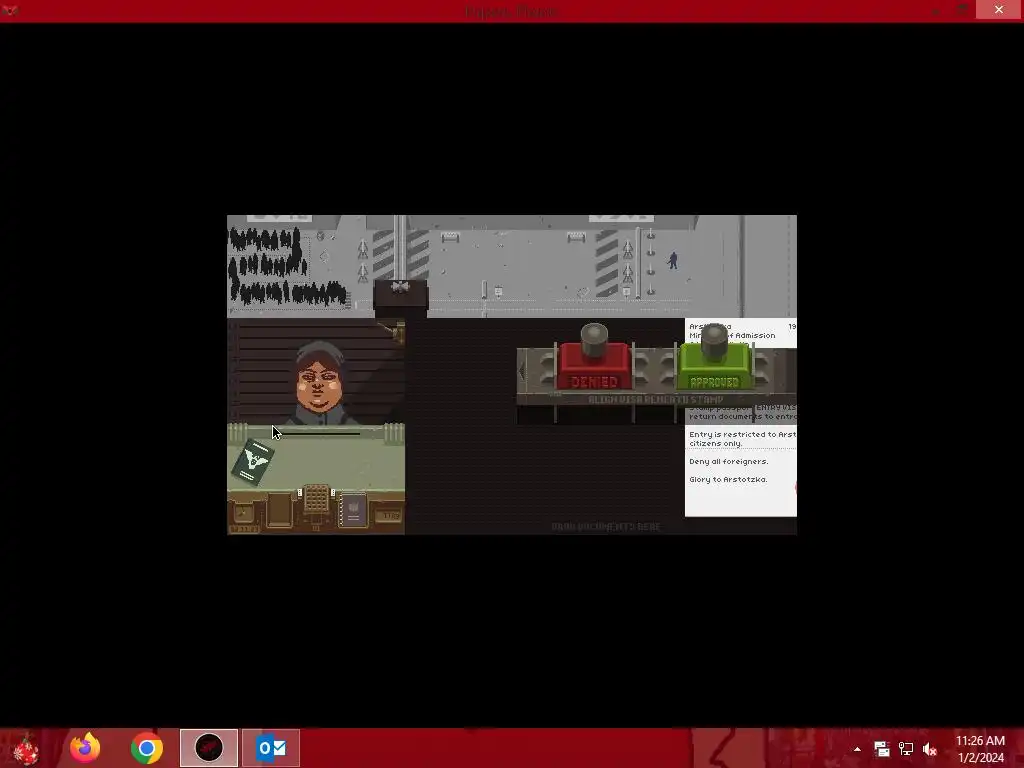
Task: Click the text "Deny all foreigners."
Action: [x=728, y=462]
